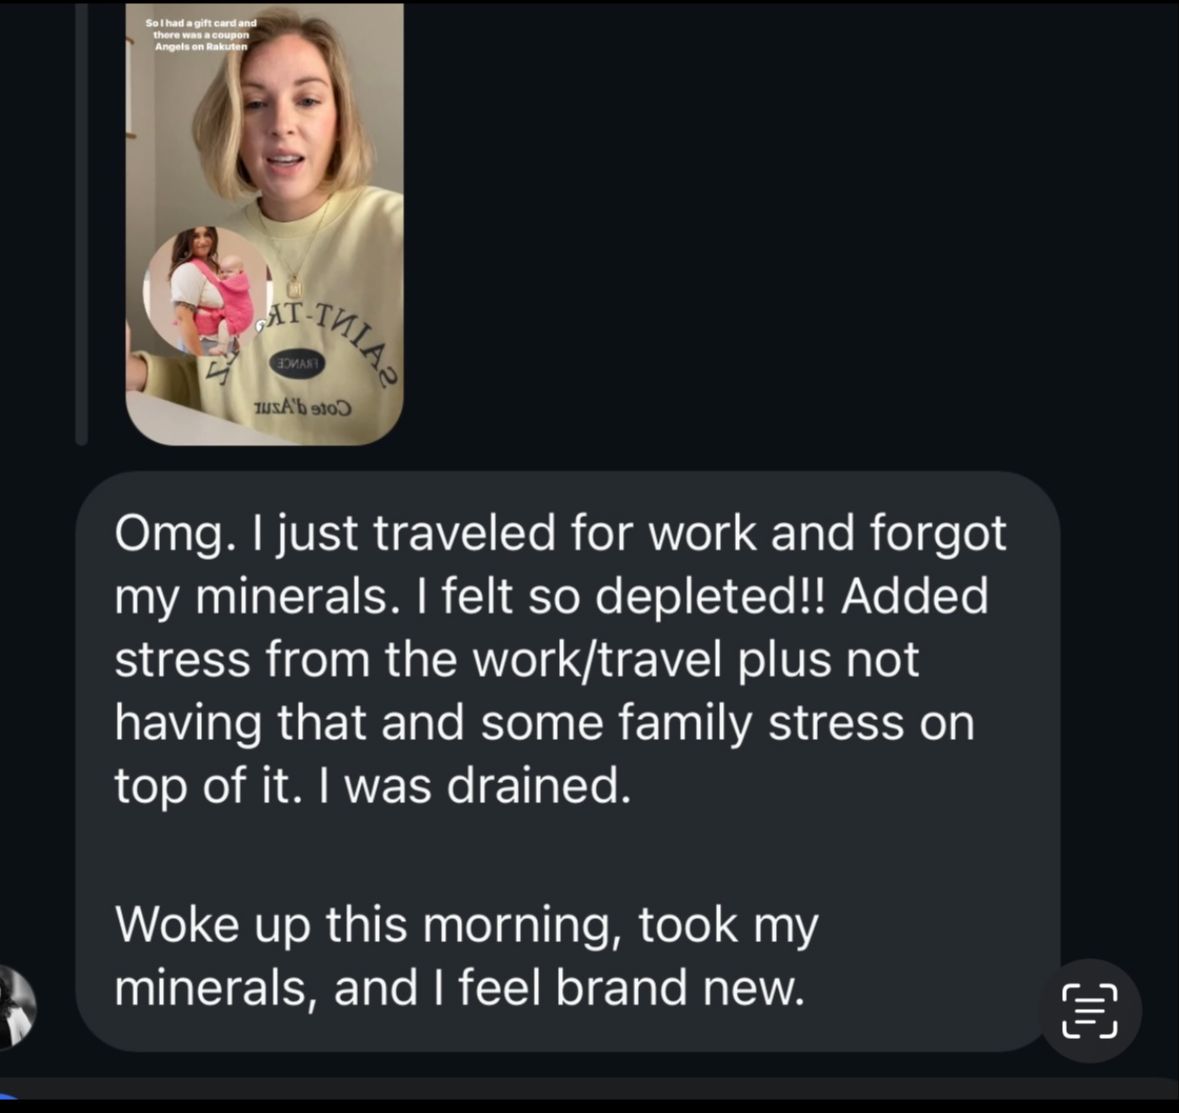Tap the circular baby carrier inset photo
Image resolution: width=1179 pixels, height=1113 pixels.
click(x=207, y=291)
